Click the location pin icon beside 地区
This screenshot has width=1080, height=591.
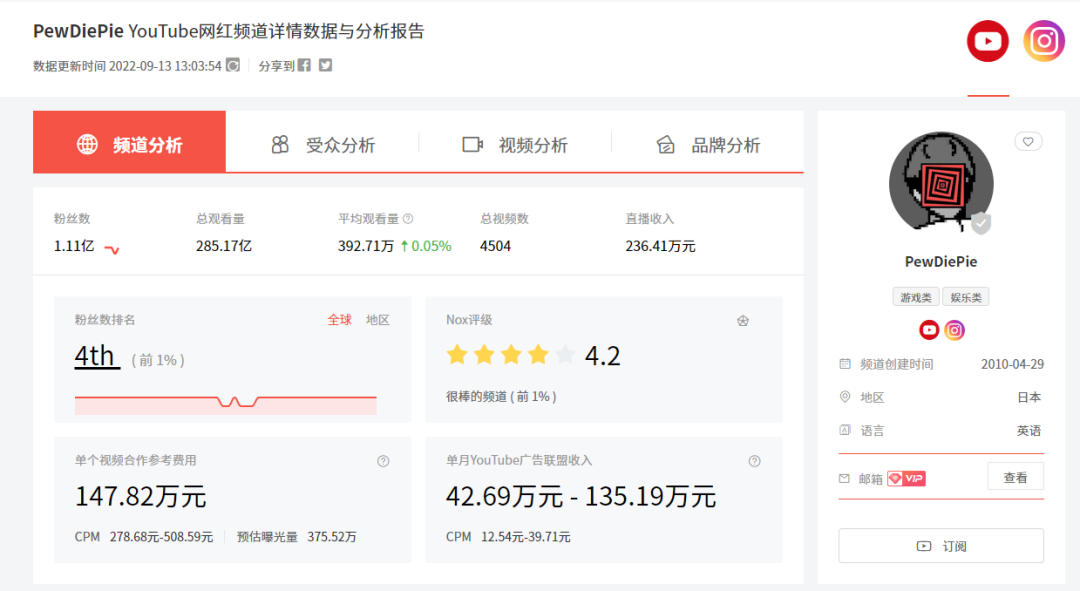(845, 397)
